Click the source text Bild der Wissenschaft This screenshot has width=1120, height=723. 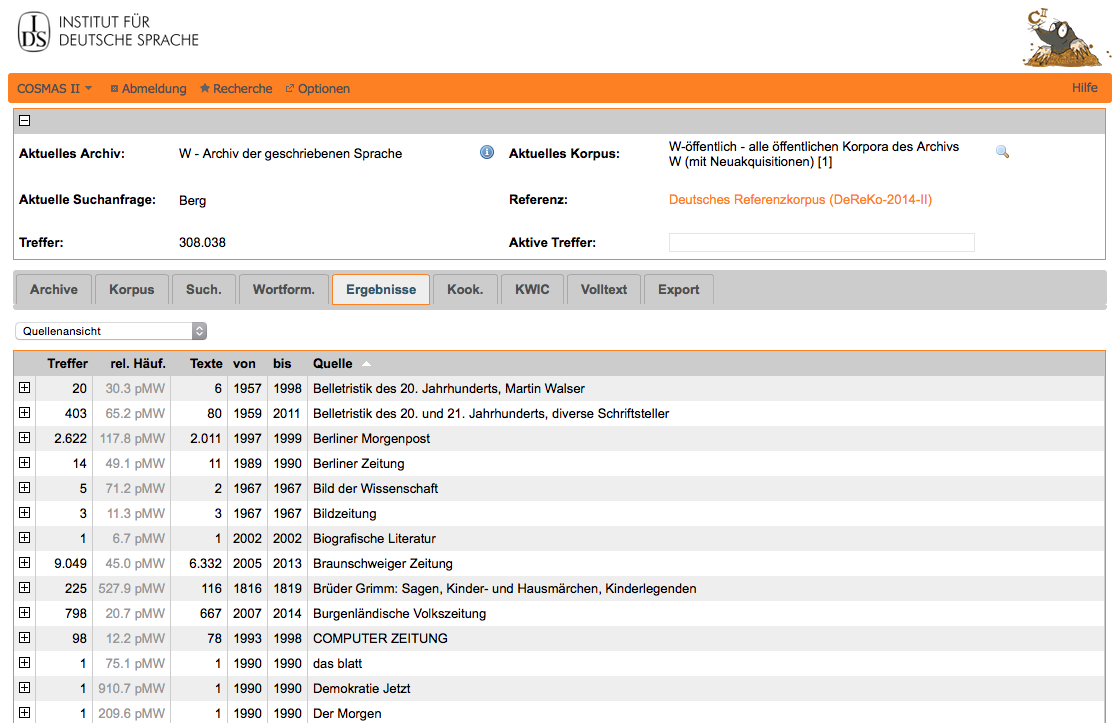(376, 489)
